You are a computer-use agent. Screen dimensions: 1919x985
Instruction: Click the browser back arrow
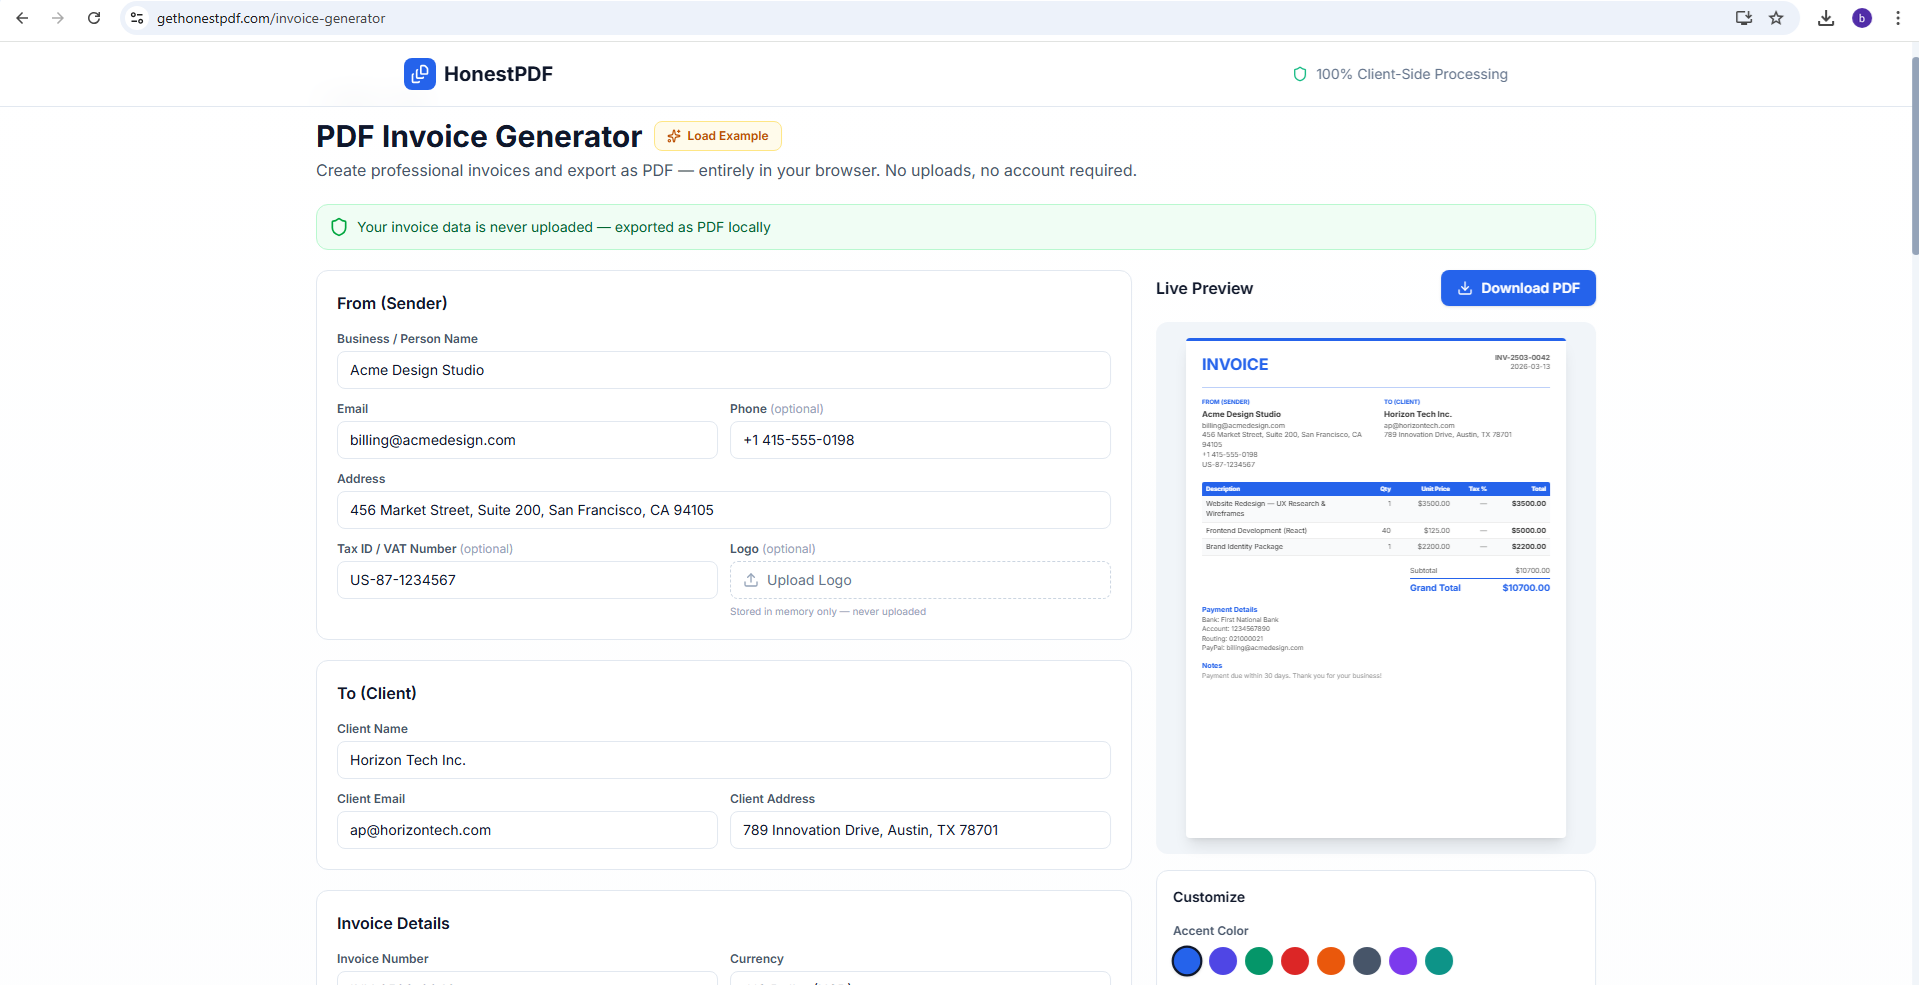(x=22, y=18)
